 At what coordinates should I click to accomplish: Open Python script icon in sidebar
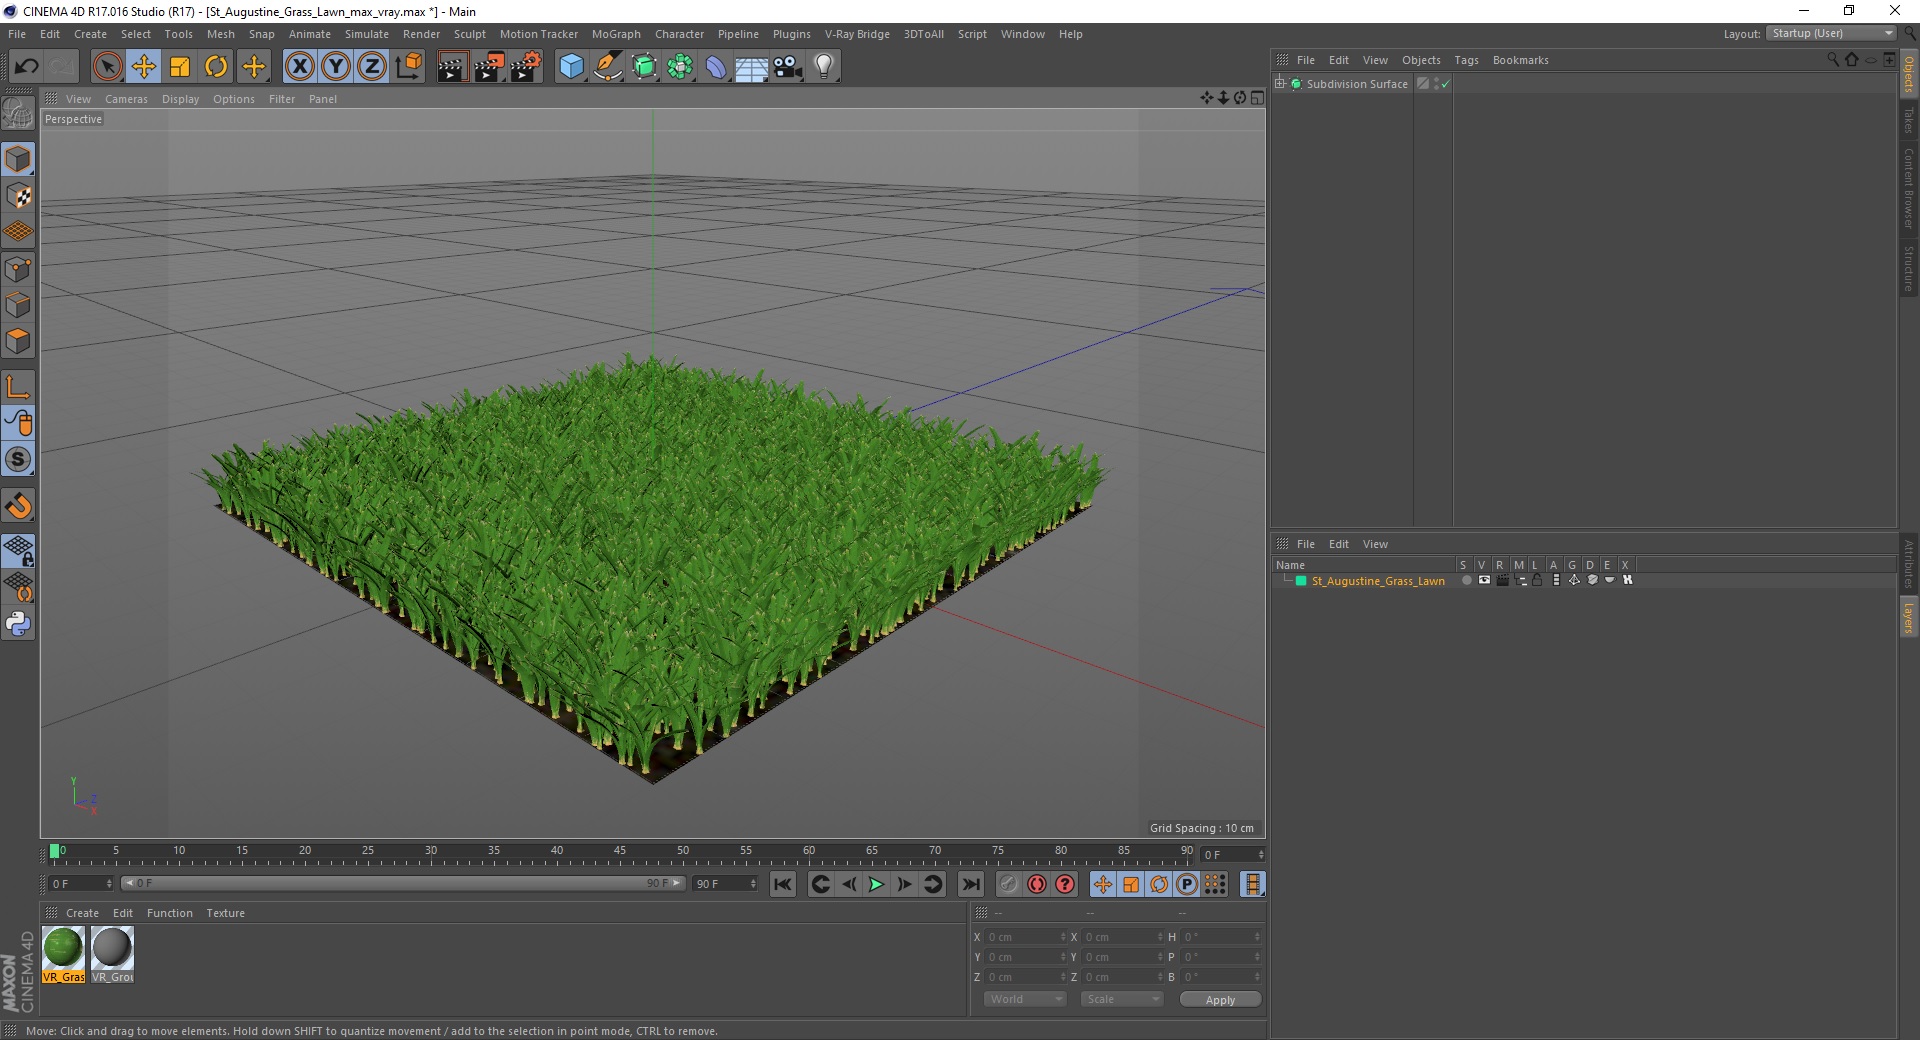(18, 624)
